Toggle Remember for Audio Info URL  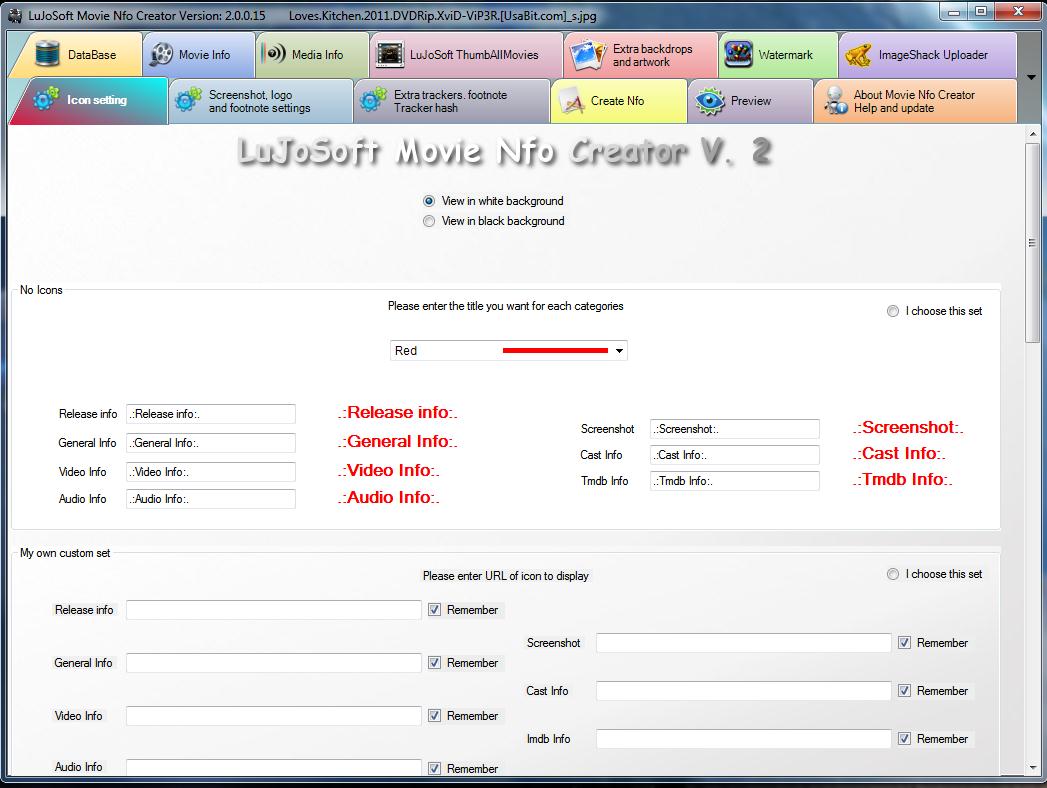435,768
